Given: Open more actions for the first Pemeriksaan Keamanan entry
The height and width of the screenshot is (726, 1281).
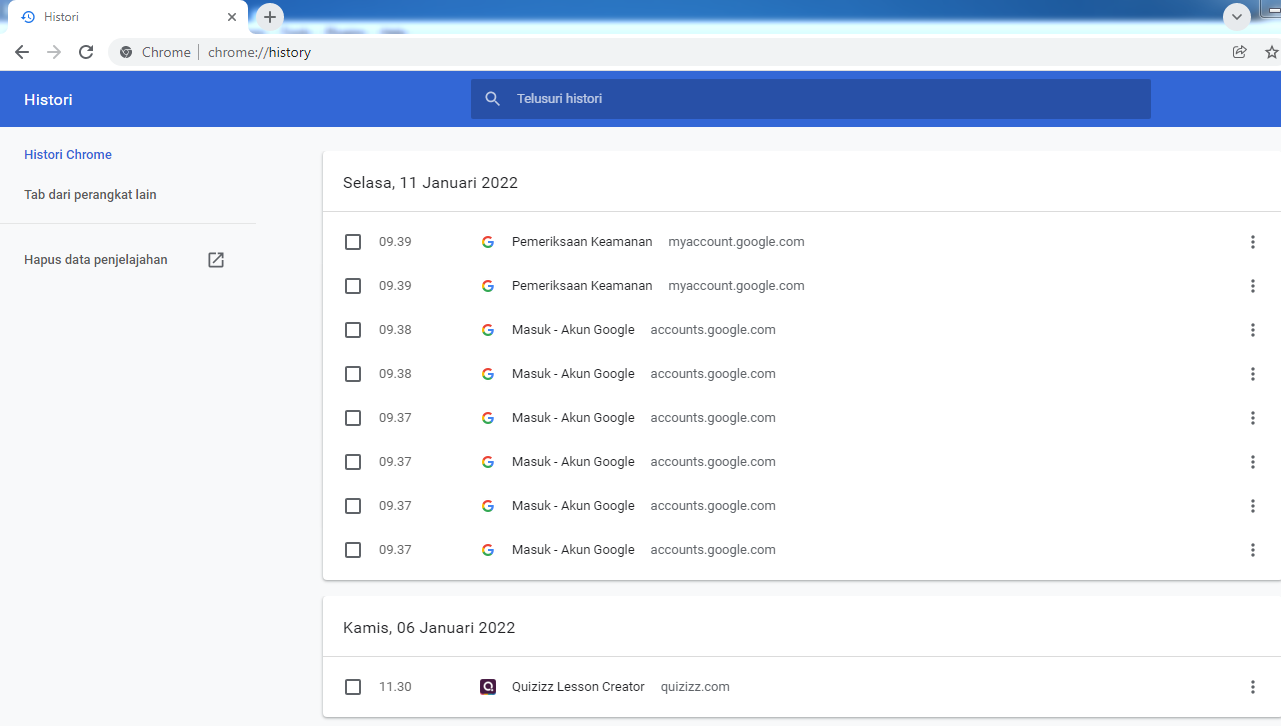Looking at the screenshot, I should click(x=1253, y=242).
